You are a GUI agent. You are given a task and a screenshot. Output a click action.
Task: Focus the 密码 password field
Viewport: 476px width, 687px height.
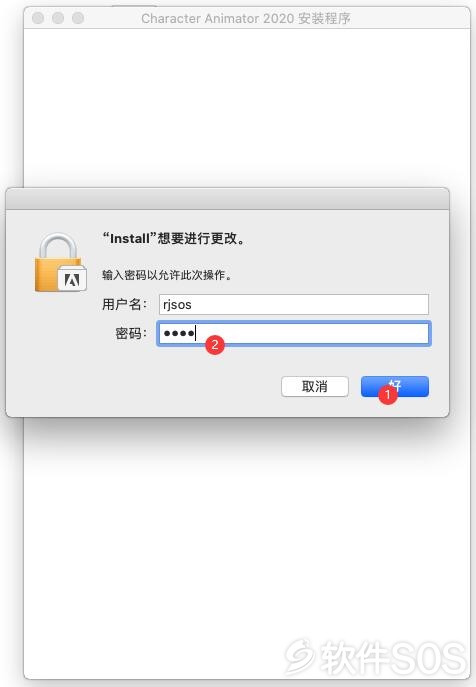294,333
